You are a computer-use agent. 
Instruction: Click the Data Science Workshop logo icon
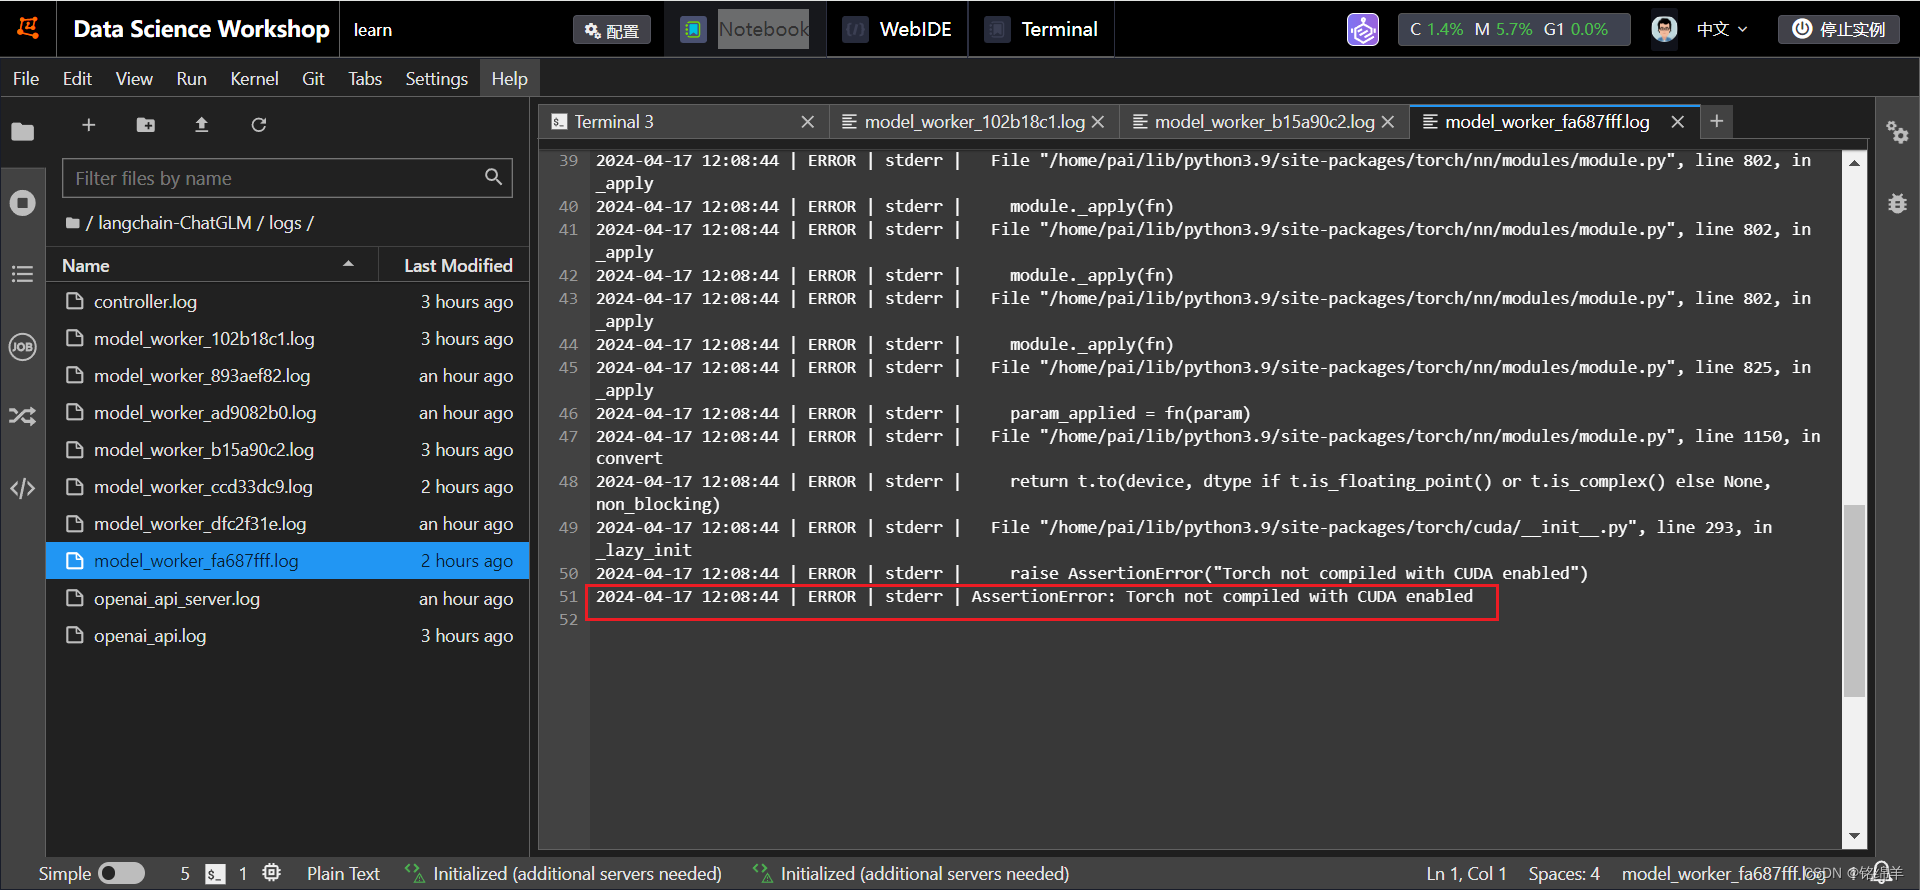coord(28,28)
